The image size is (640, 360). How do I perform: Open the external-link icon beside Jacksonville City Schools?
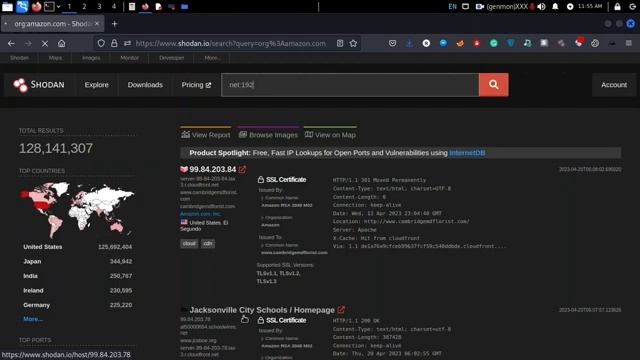pos(341,310)
